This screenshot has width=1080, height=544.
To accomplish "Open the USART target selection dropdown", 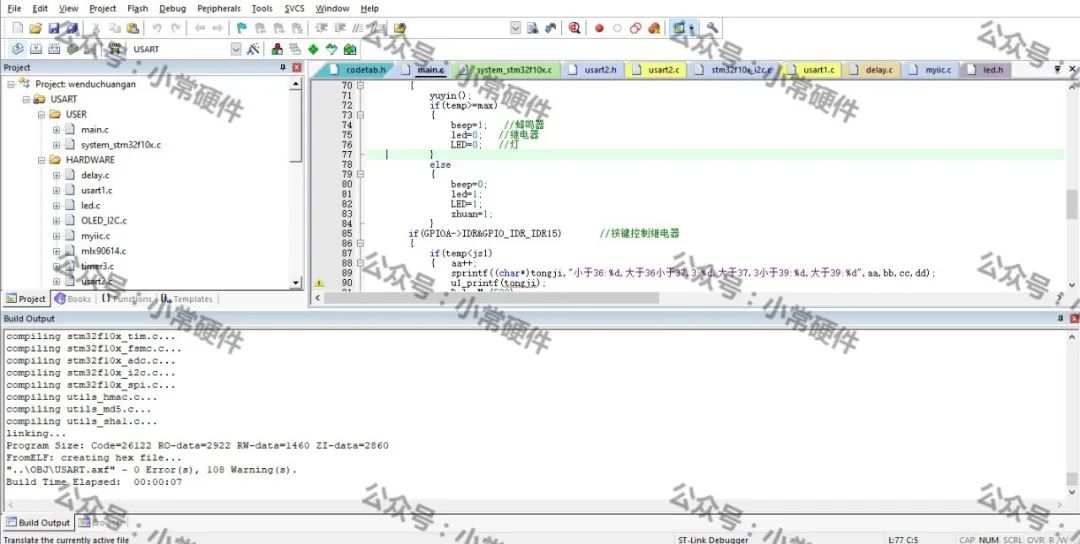I will [236, 49].
